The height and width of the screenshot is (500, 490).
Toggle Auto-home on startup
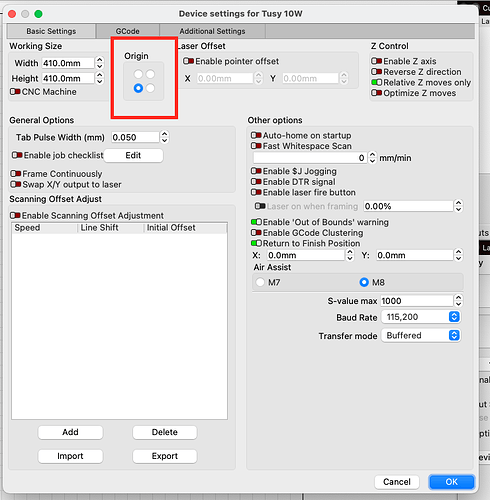[x=256, y=135]
